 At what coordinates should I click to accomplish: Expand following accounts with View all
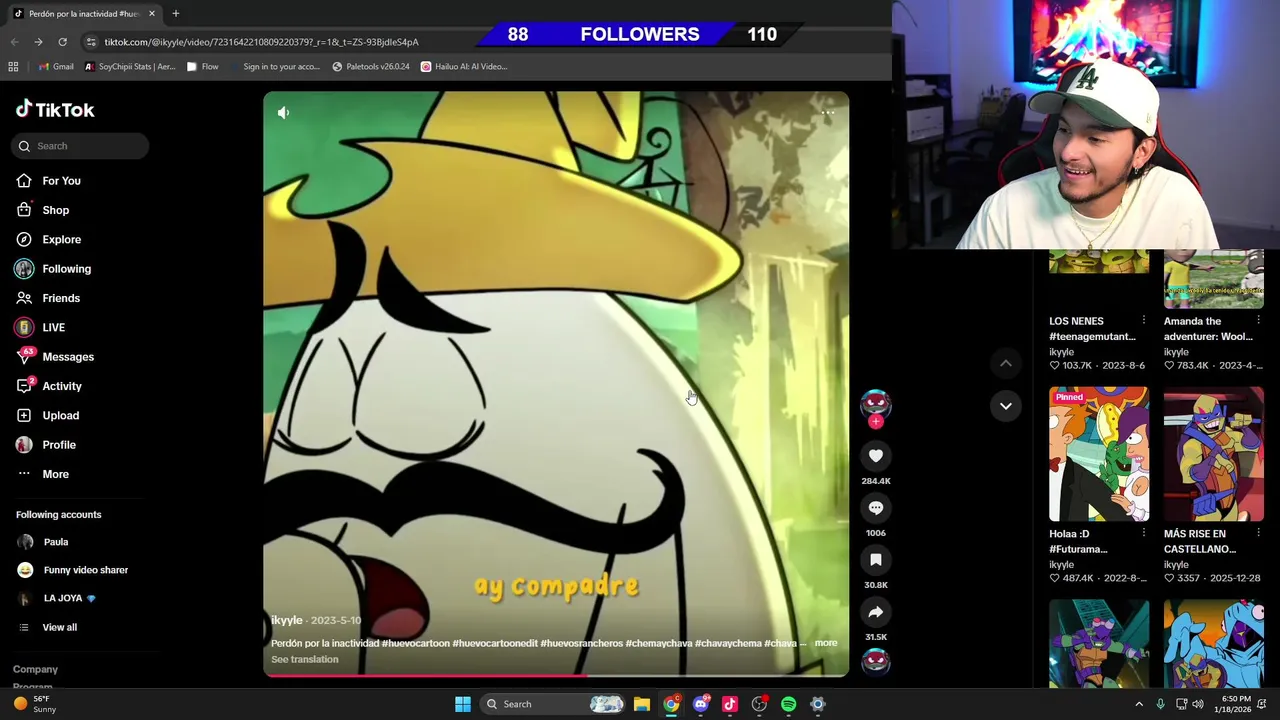click(59, 627)
